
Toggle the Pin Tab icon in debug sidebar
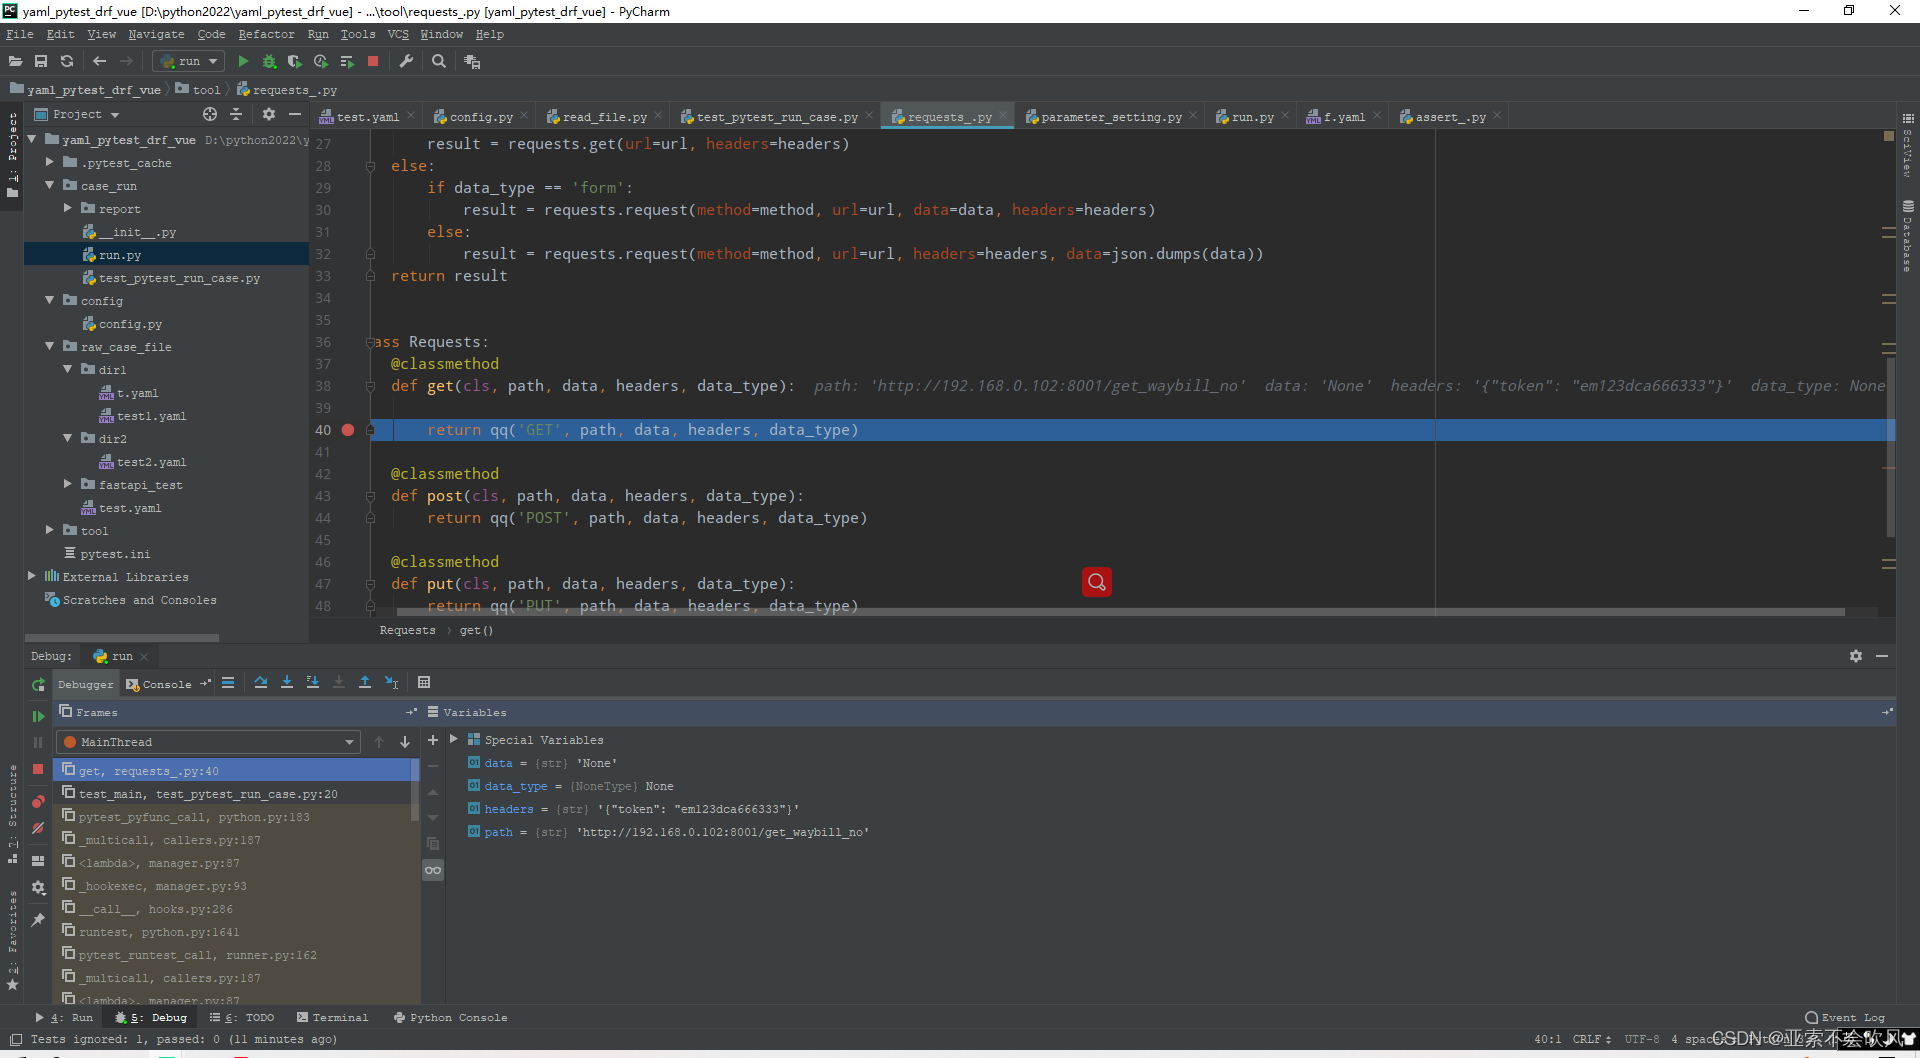[38, 920]
